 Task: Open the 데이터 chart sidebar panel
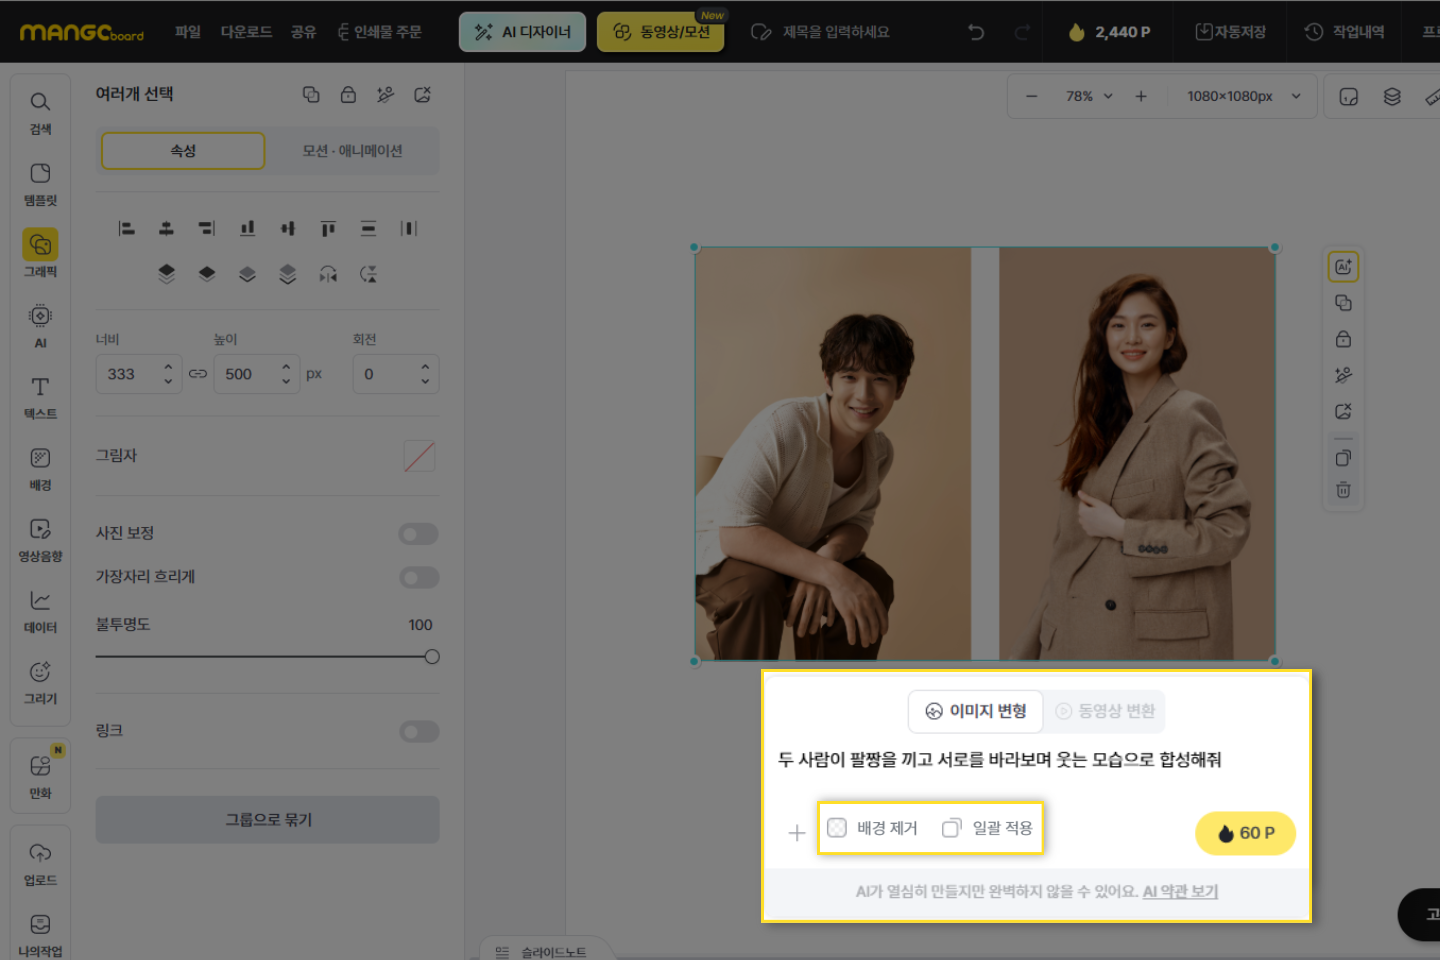tap(40, 611)
